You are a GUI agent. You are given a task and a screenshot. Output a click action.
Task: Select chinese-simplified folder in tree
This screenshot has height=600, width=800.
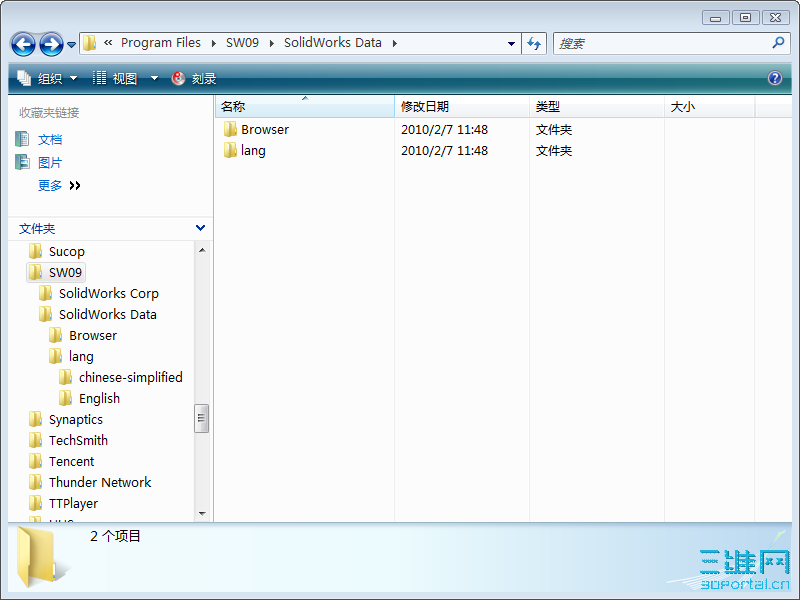click(x=131, y=378)
